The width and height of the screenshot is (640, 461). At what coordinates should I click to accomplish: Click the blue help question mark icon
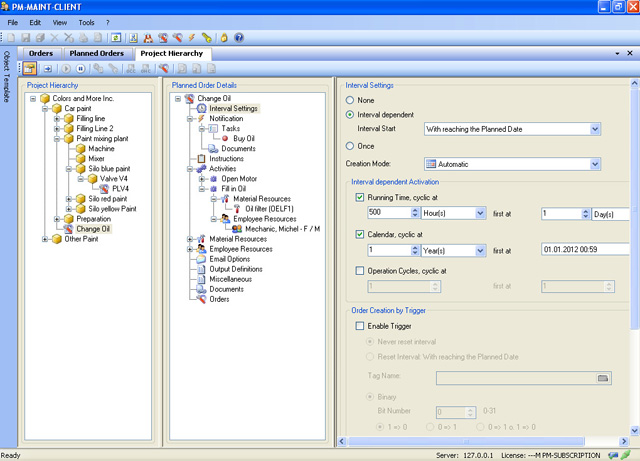(x=239, y=38)
